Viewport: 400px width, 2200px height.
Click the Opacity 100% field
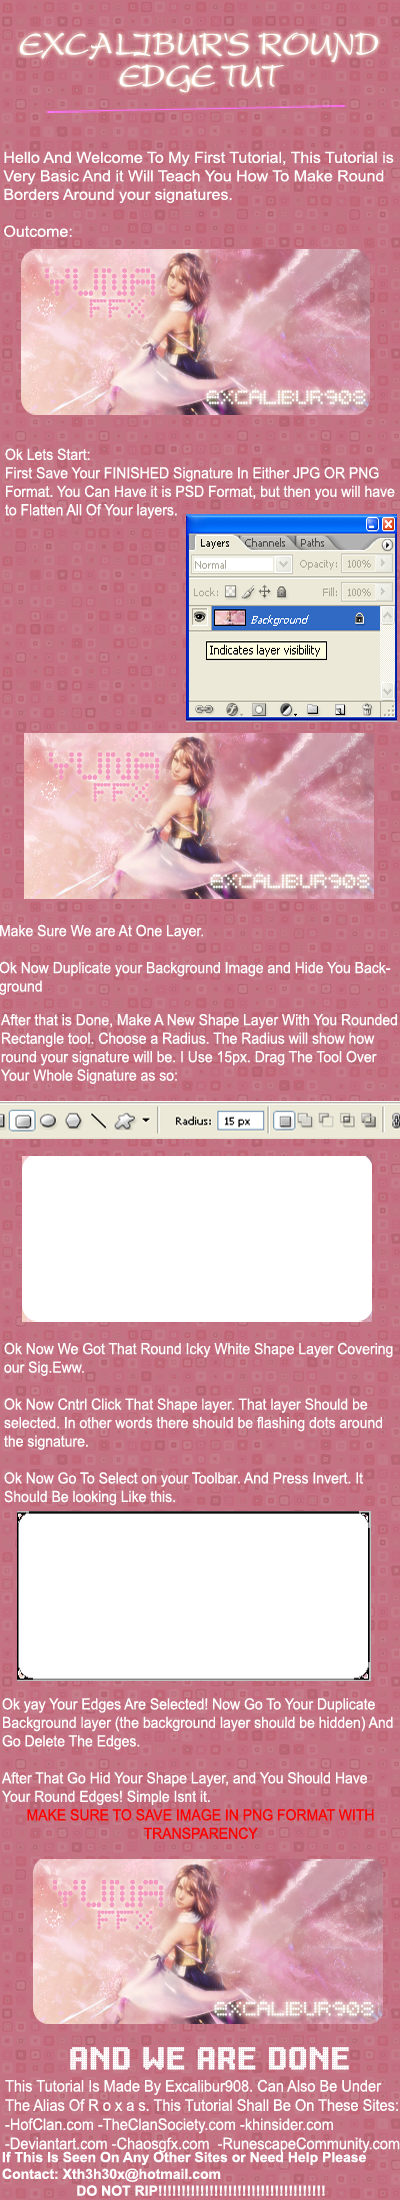(x=359, y=564)
